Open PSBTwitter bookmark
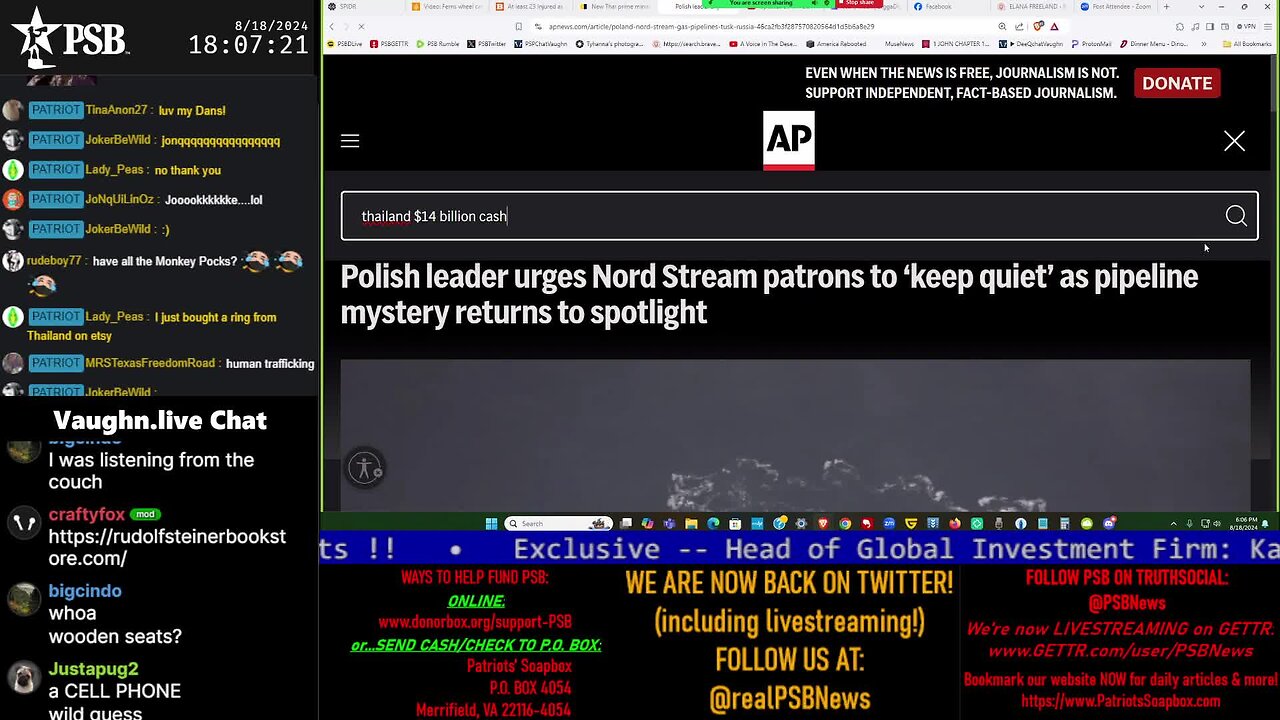Image resolution: width=1280 pixels, height=720 pixels. coord(486,44)
